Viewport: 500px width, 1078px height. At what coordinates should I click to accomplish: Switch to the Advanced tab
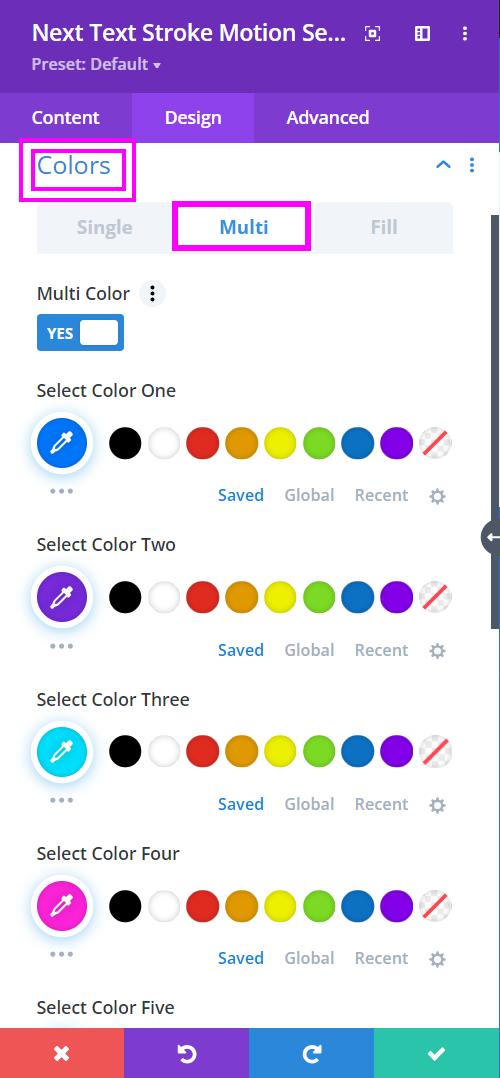click(327, 118)
